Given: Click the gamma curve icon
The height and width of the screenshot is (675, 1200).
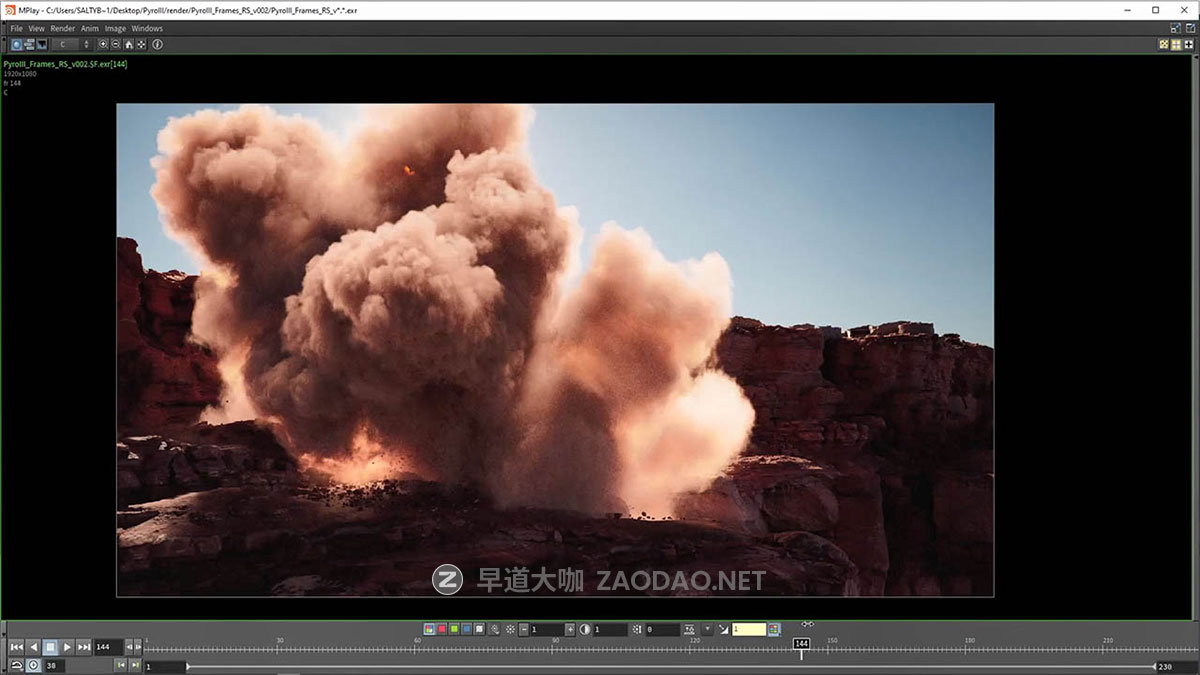Looking at the screenshot, I should (723, 629).
